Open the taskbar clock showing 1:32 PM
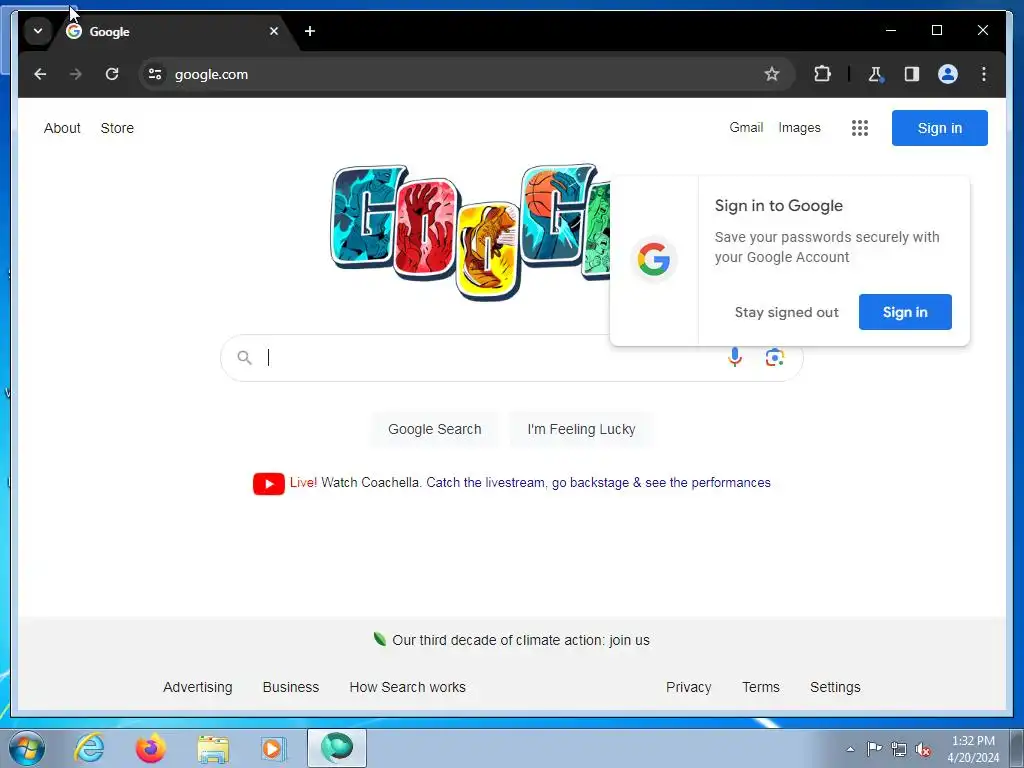Screen dimensions: 1024x768 [973, 749]
